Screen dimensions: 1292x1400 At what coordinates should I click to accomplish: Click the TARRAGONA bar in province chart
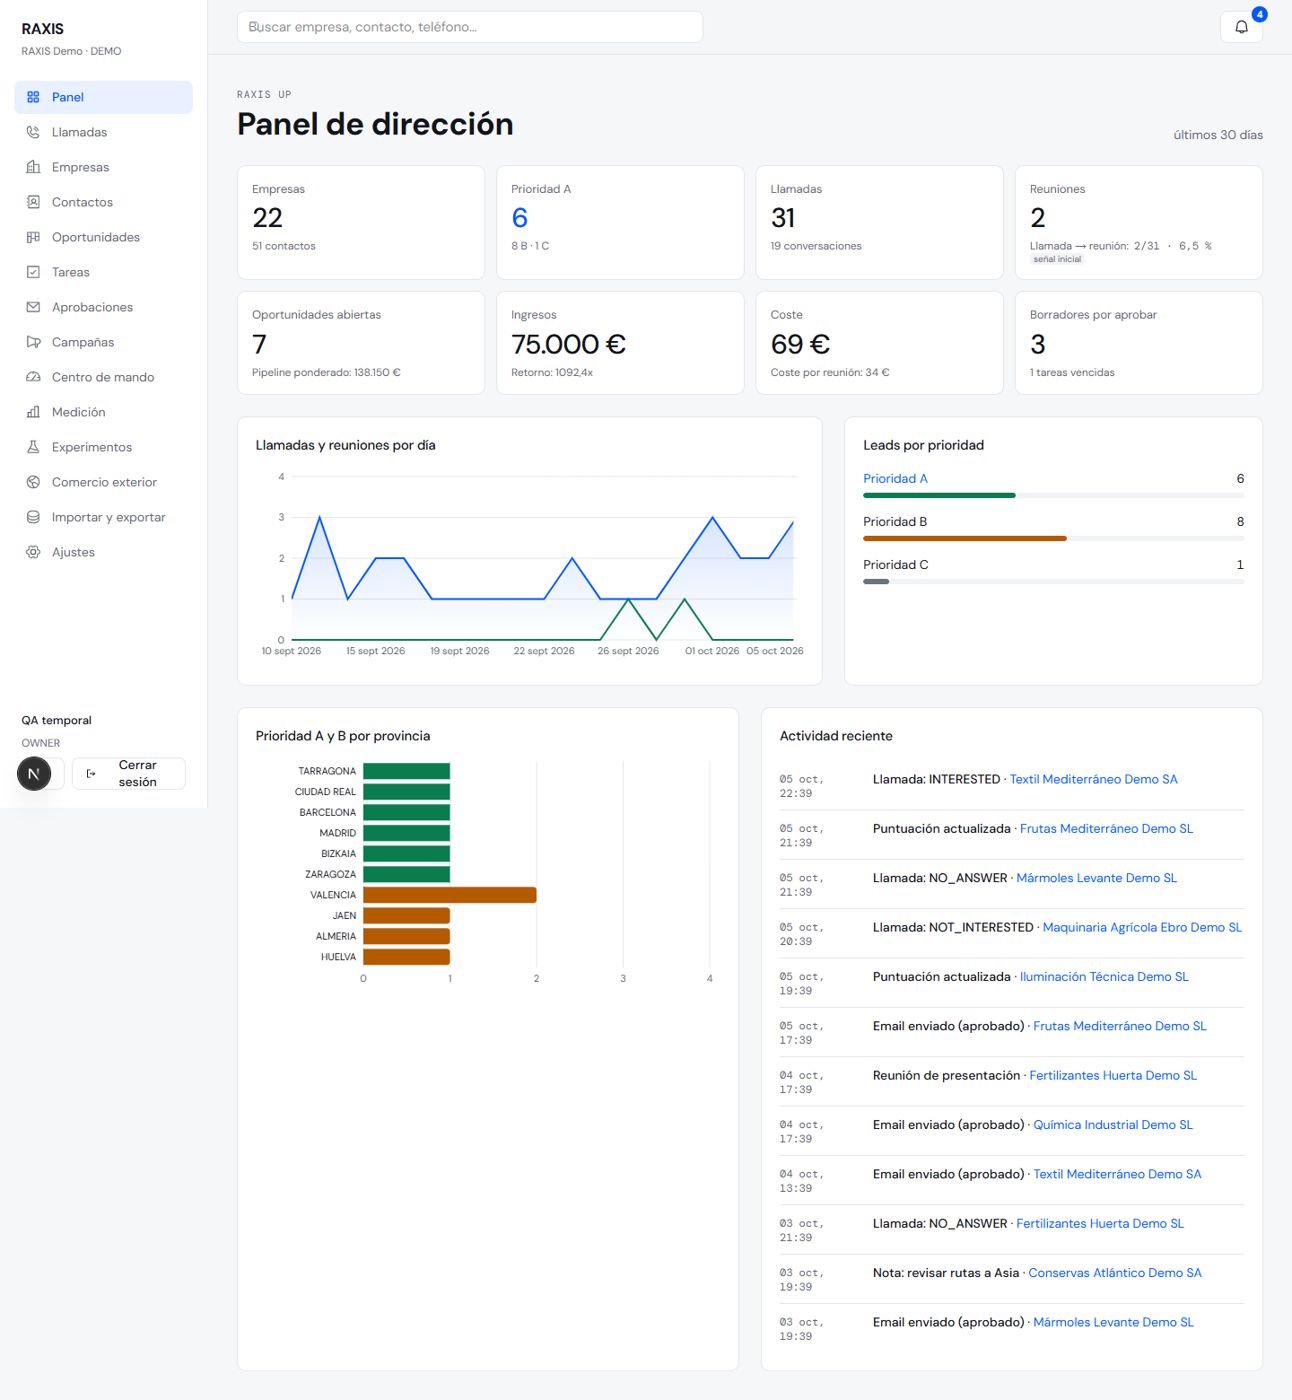click(x=406, y=771)
